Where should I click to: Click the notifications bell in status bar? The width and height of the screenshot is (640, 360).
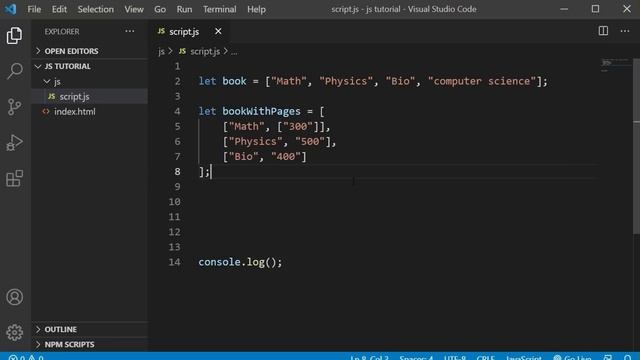pos(628,358)
